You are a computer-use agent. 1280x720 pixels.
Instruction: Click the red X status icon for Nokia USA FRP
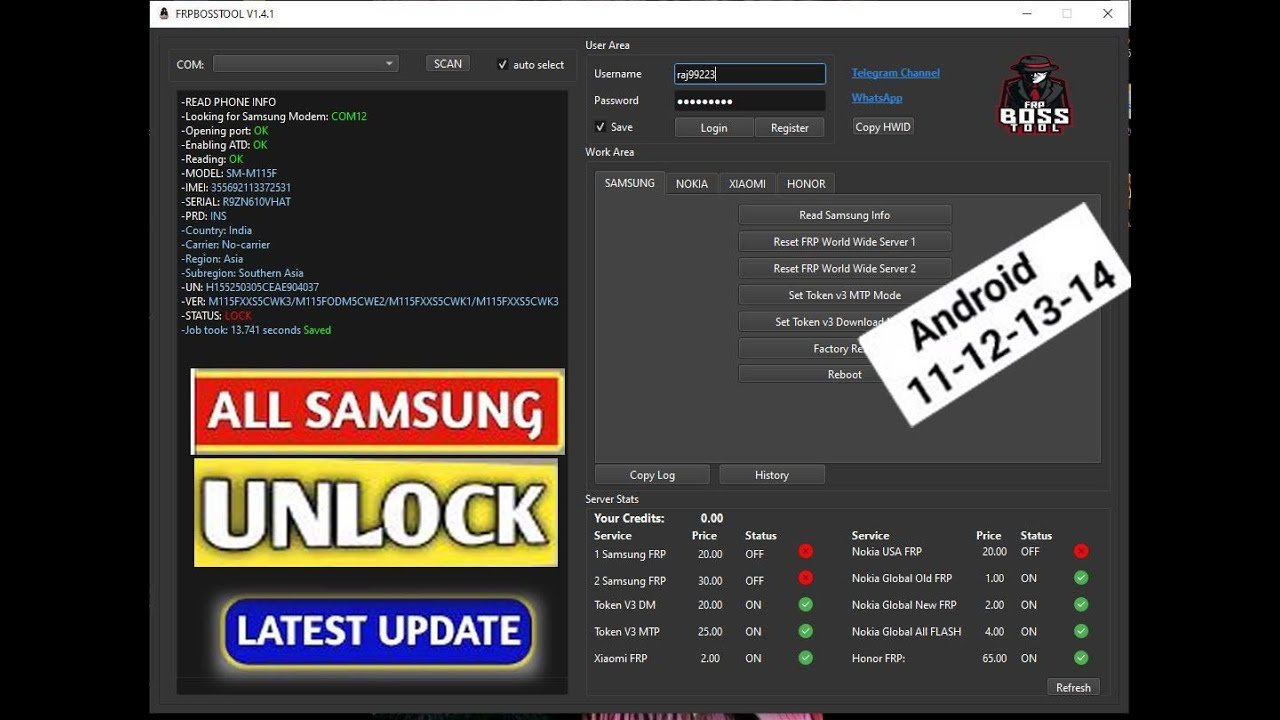1081,551
